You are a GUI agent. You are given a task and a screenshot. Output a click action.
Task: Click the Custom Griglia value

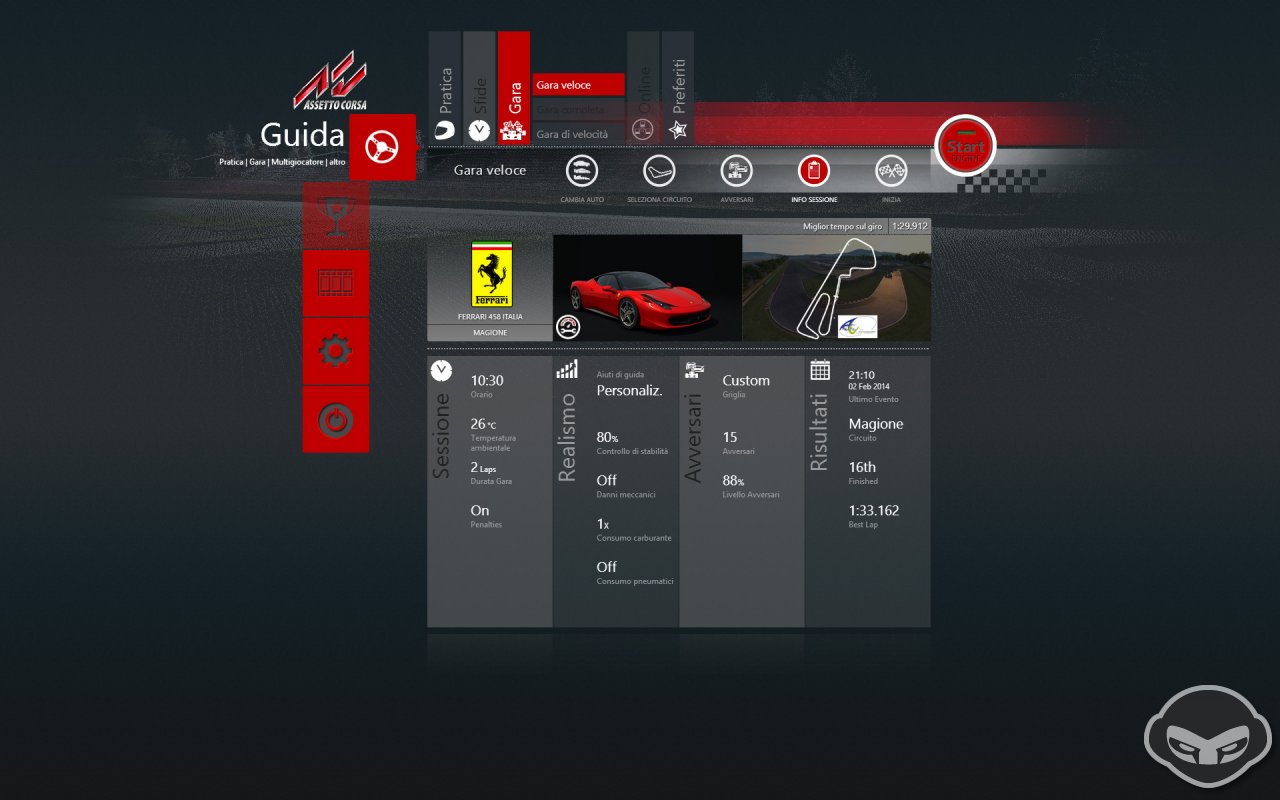click(746, 380)
